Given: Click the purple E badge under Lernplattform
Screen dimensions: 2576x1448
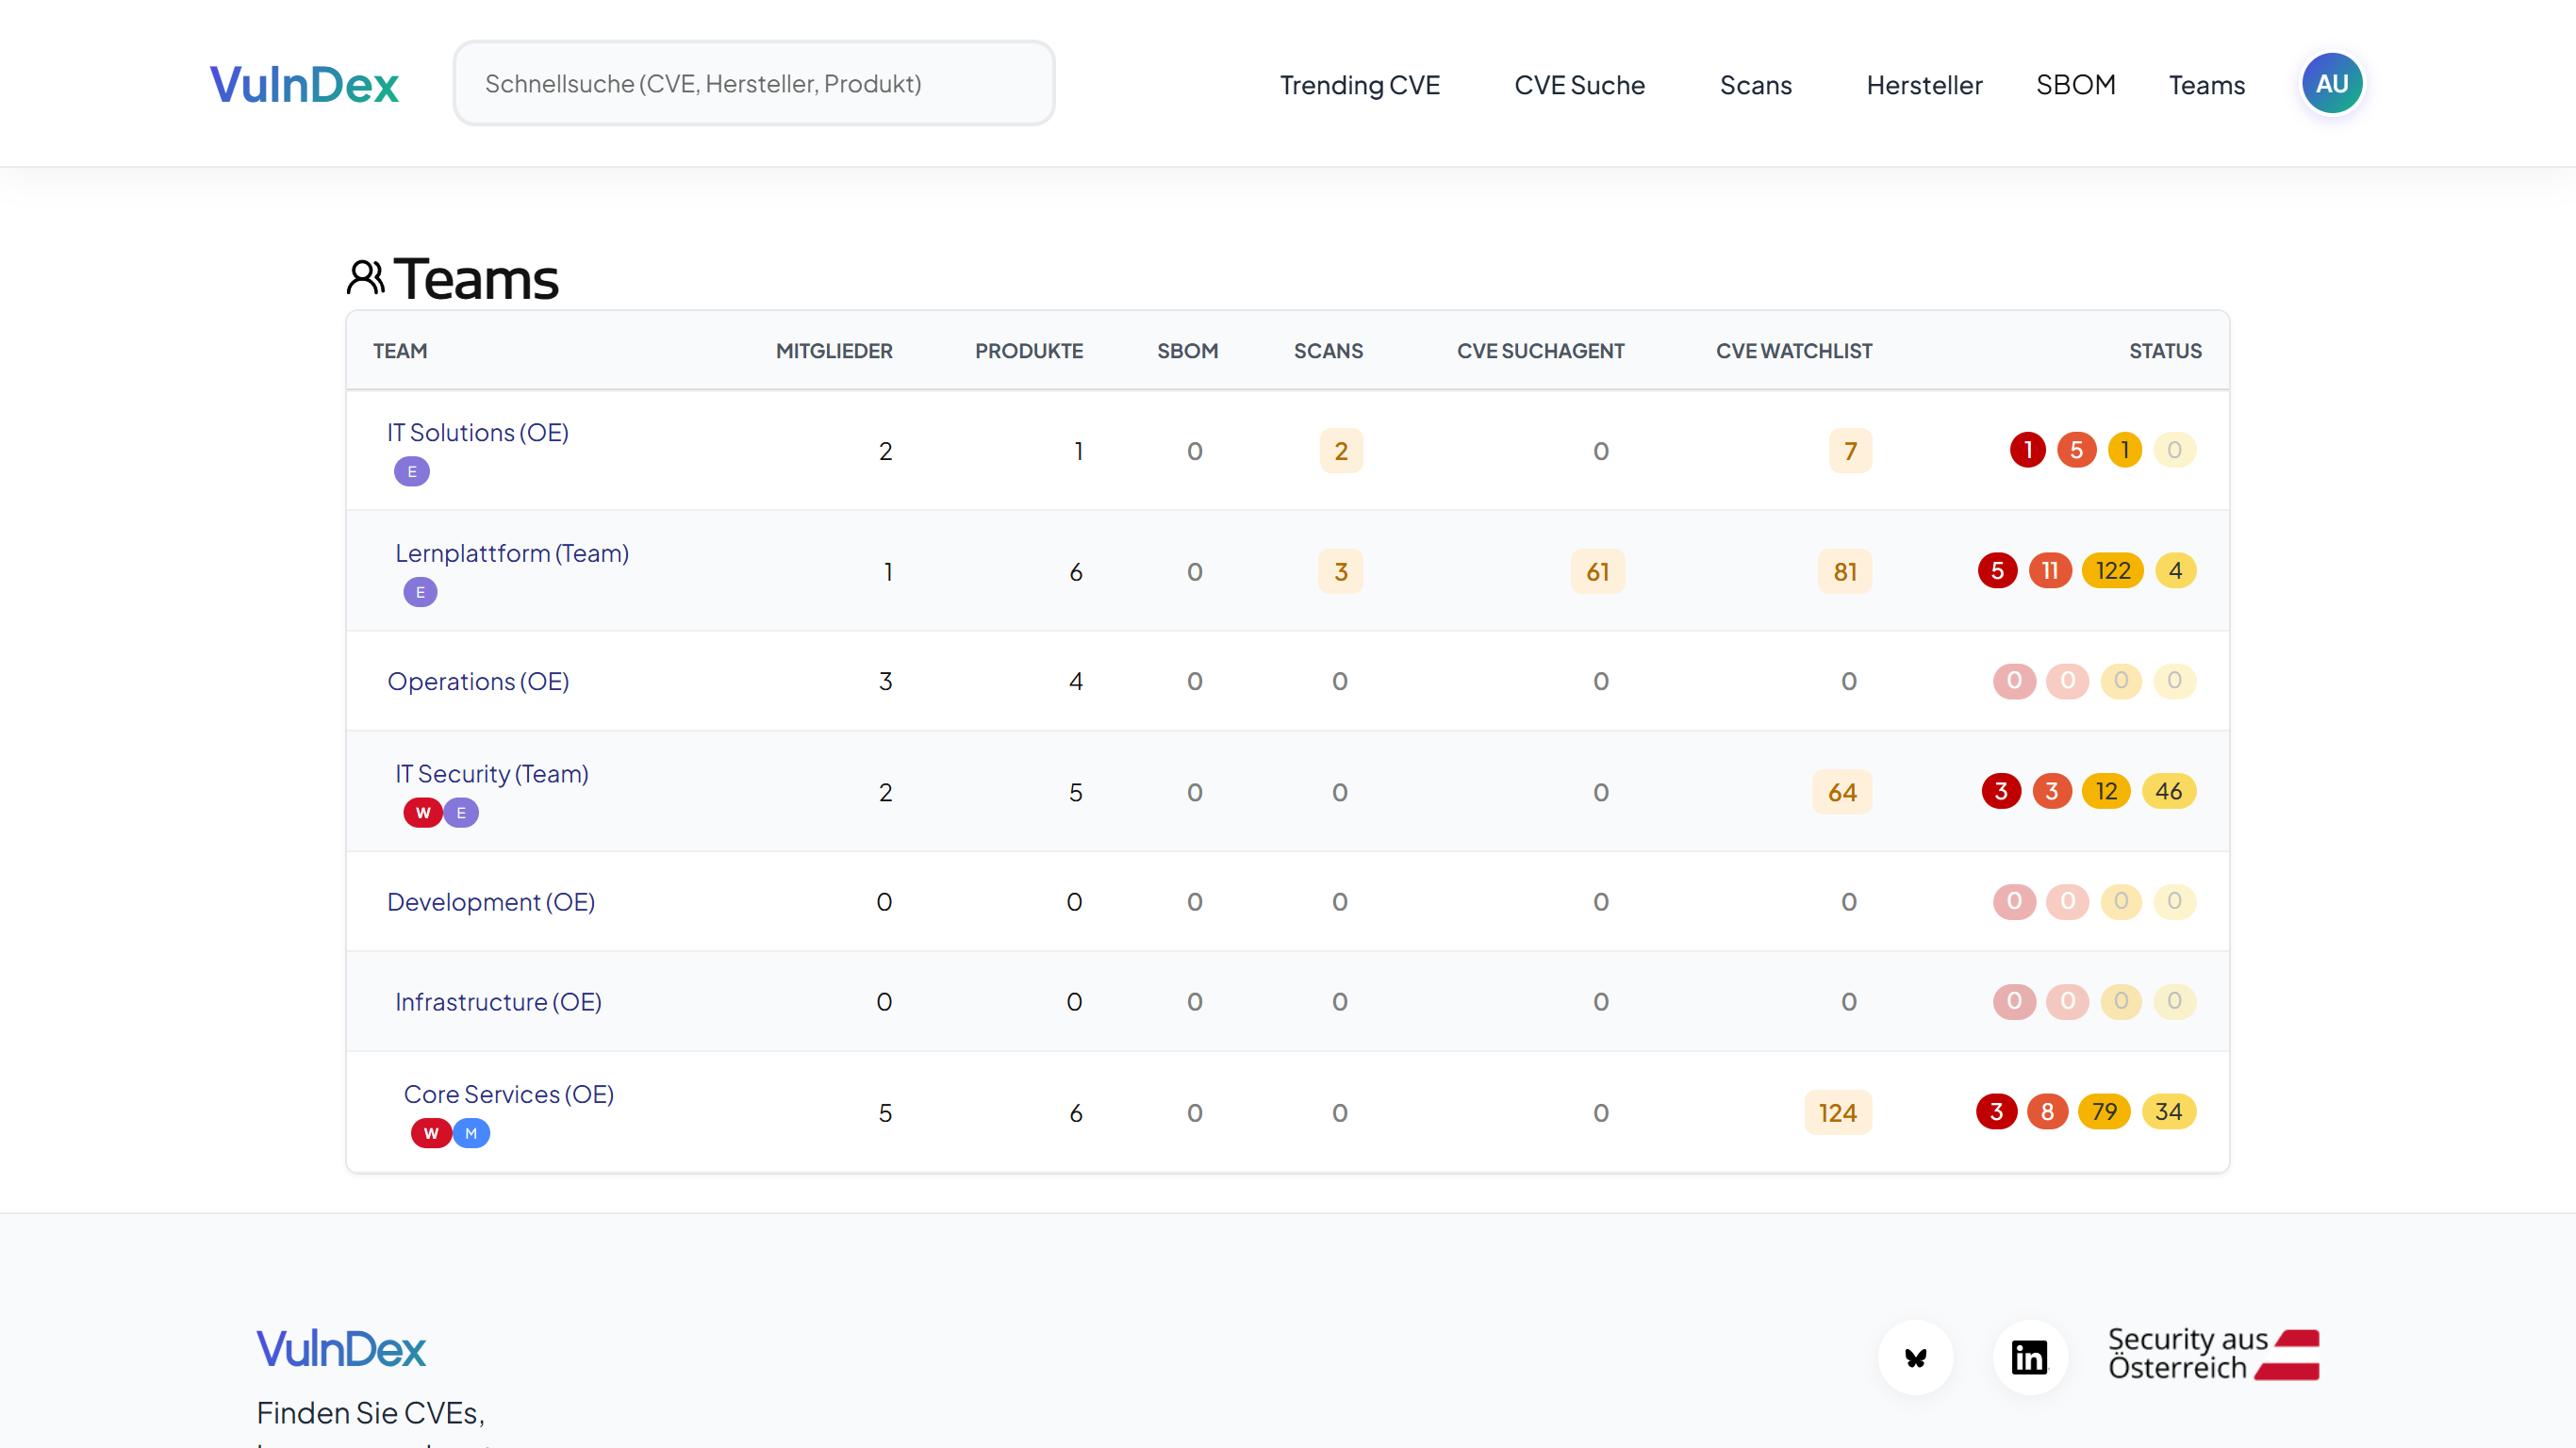Looking at the screenshot, I should coord(420,592).
